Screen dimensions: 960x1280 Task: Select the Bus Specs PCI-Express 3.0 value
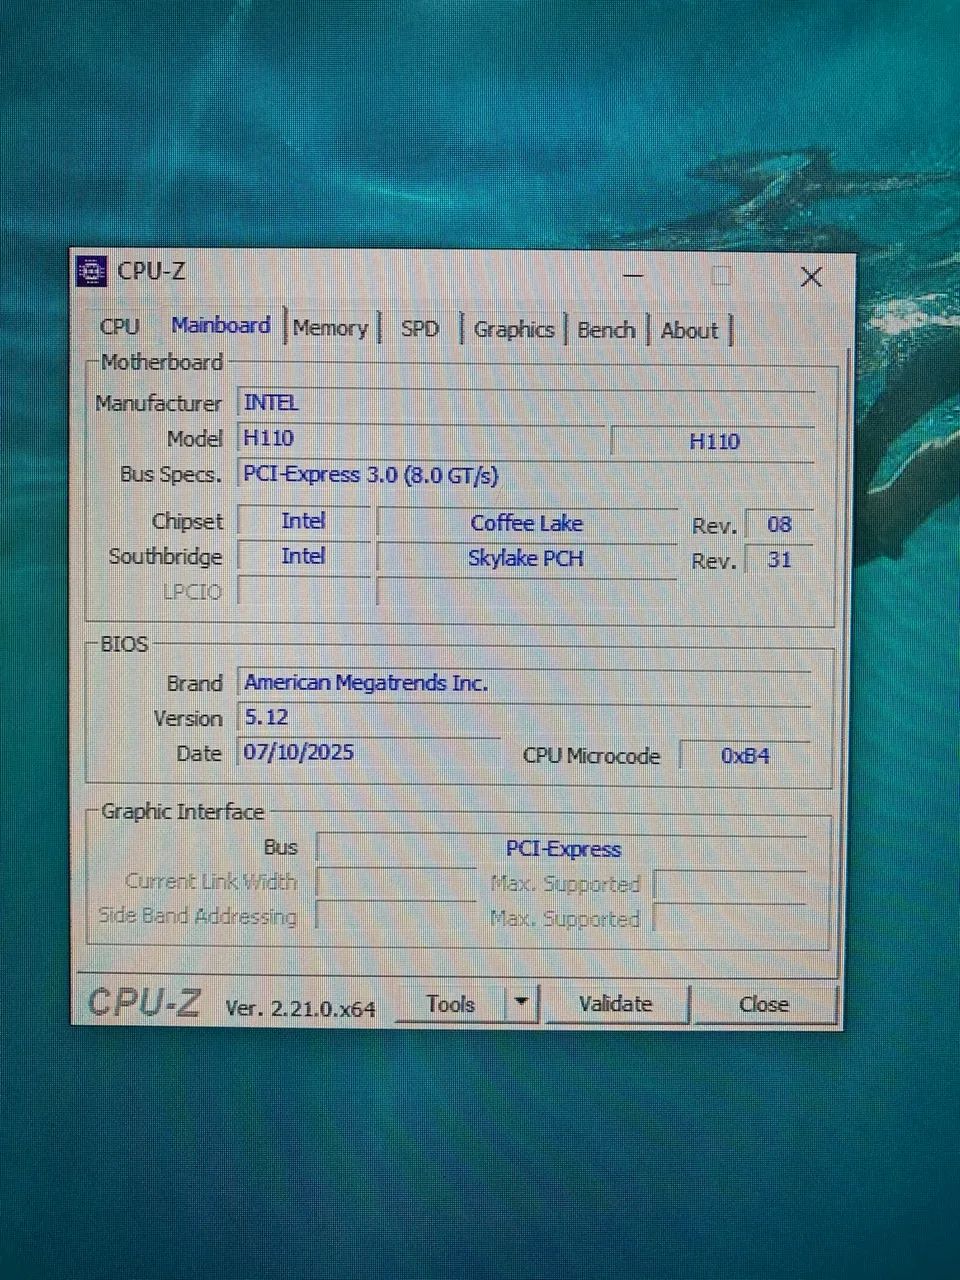pos(526,475)
